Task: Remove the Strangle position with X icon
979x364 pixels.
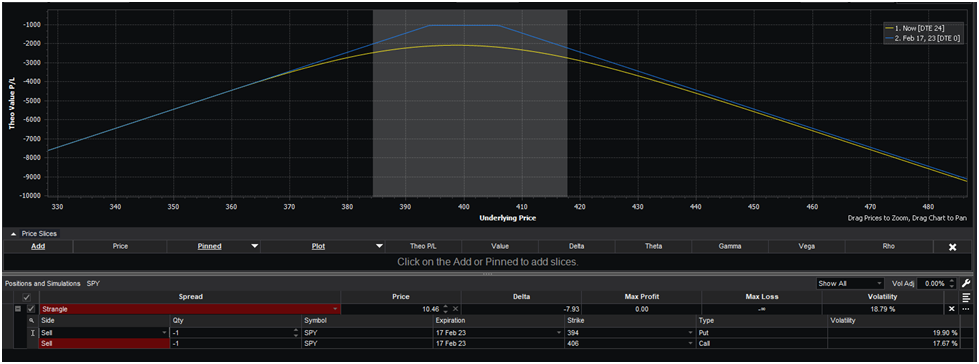Action: point(952,309)
